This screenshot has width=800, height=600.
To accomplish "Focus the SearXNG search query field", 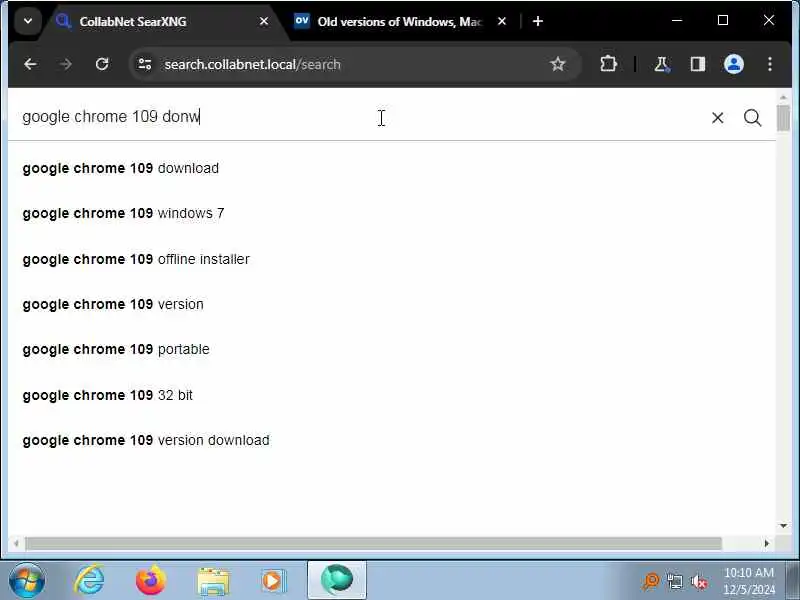I will click(x=357, y=117).
